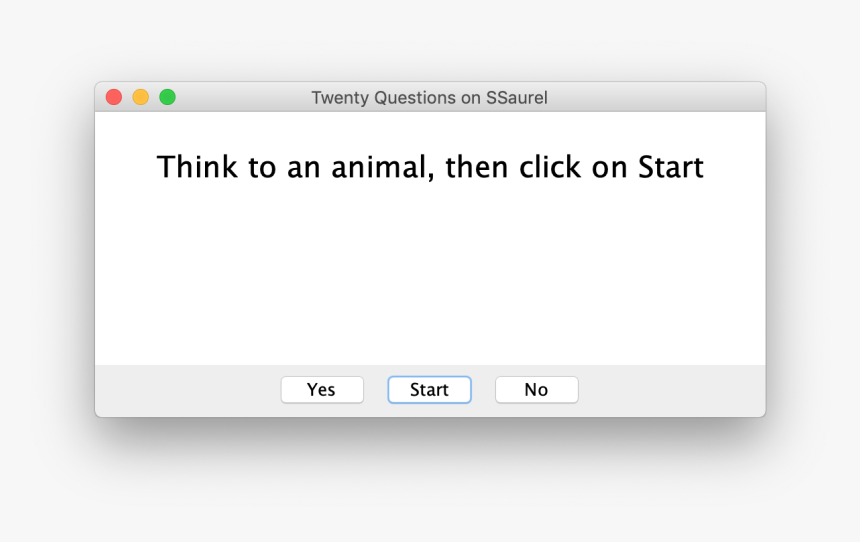Click the "Think to an animal" instruction label
The image size is (860, 542).
(430, 167)
